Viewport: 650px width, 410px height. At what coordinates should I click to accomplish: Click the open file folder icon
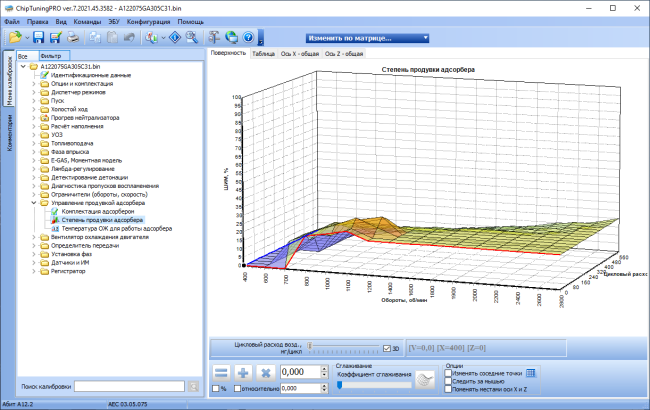coord(15,38)
